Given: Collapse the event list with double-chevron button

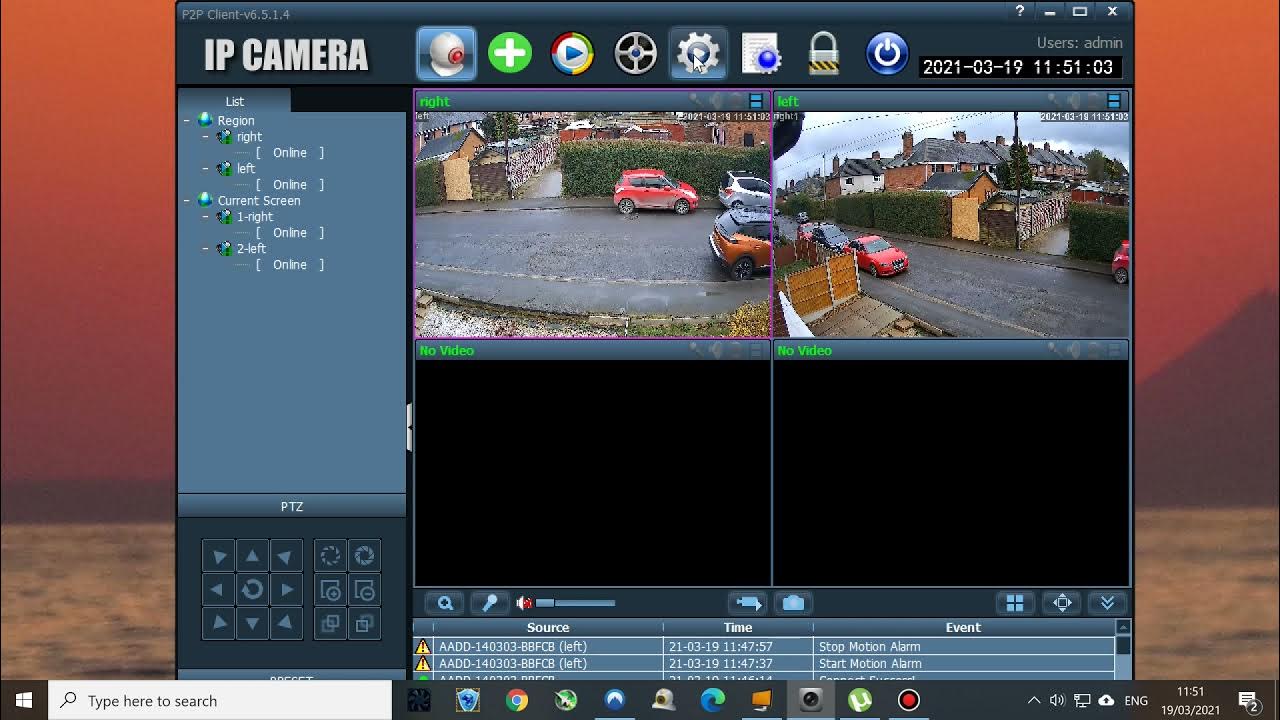Looking at the screenshot, I should click(x=1107, y=603).
